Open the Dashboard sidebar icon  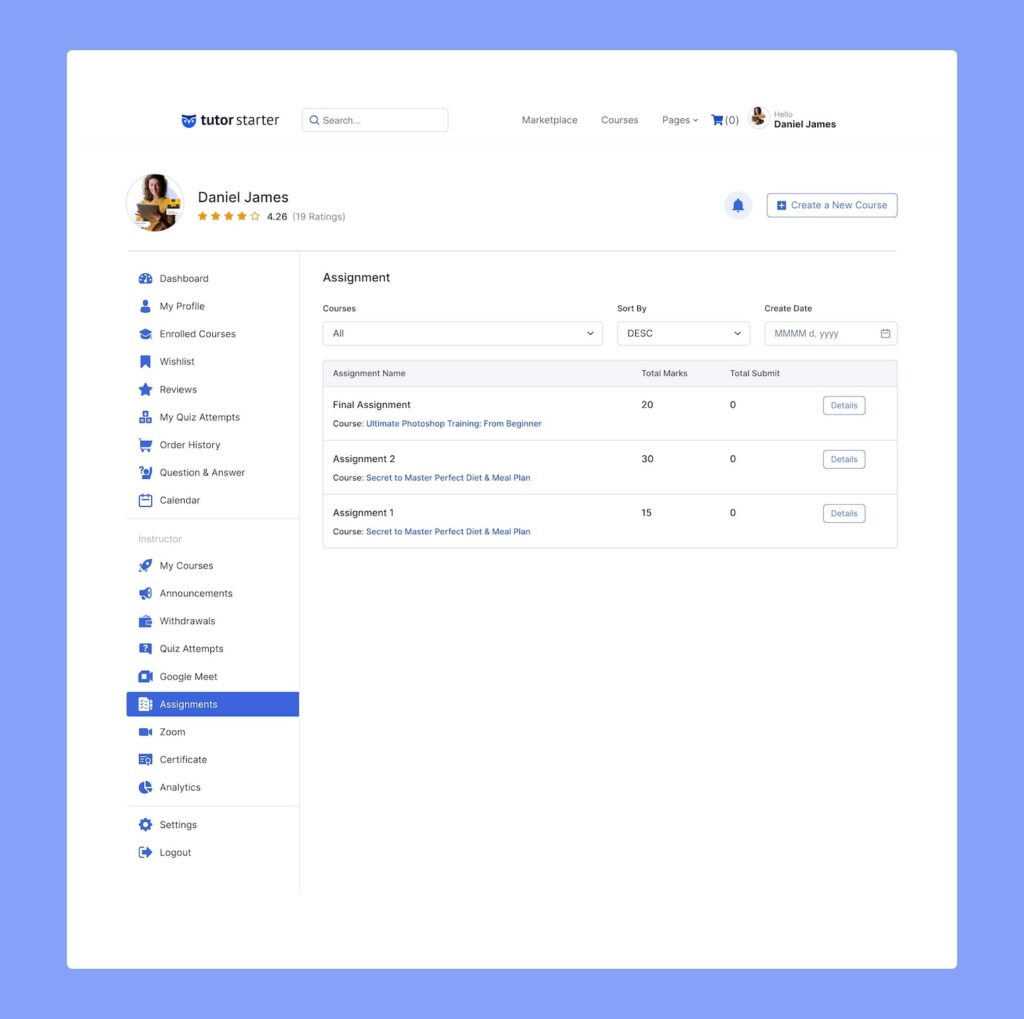pyautogui.click(x=143, y=278)
